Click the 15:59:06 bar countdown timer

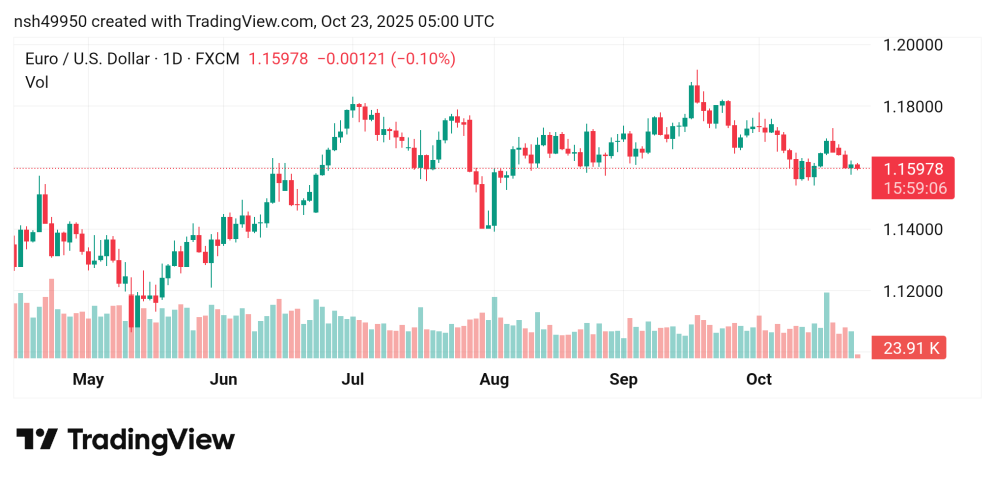tap(914, 187)
